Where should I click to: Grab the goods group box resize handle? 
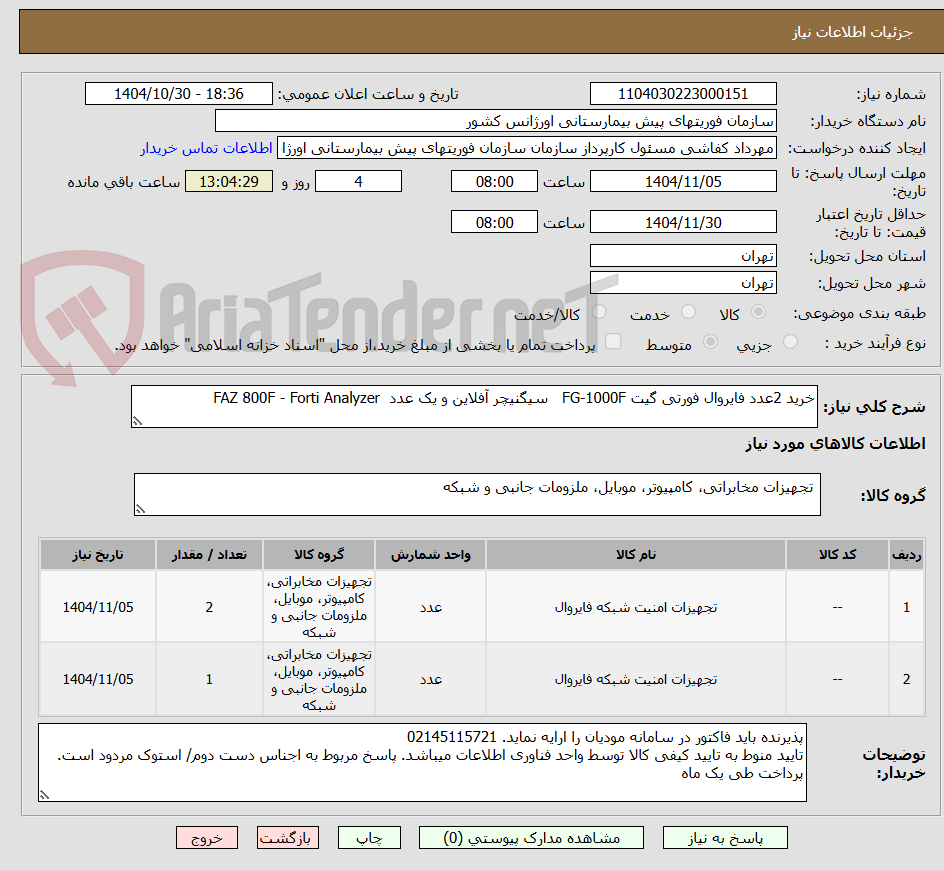(141, 509)
